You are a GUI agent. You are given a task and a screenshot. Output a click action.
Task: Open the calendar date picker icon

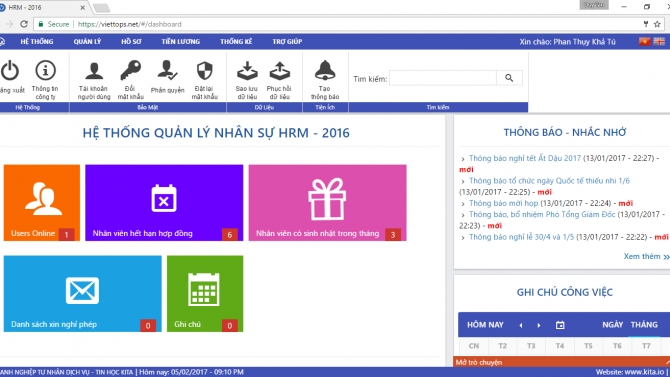[560, 325]
